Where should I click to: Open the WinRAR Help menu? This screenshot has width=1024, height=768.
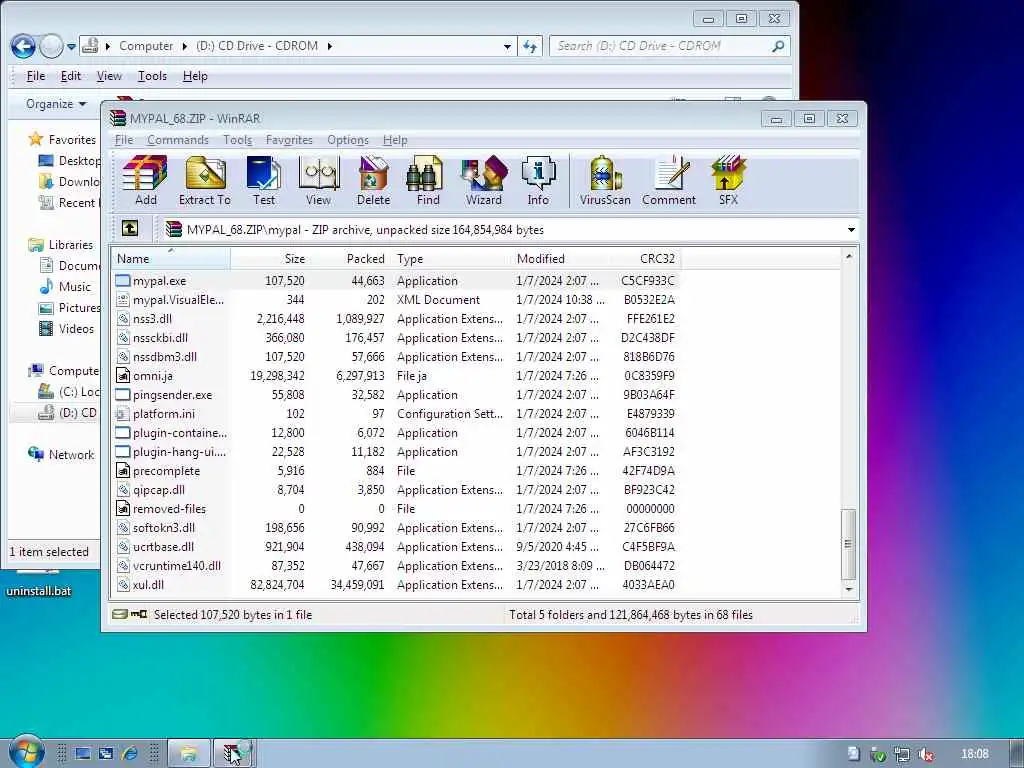click(x=394, y=140)
